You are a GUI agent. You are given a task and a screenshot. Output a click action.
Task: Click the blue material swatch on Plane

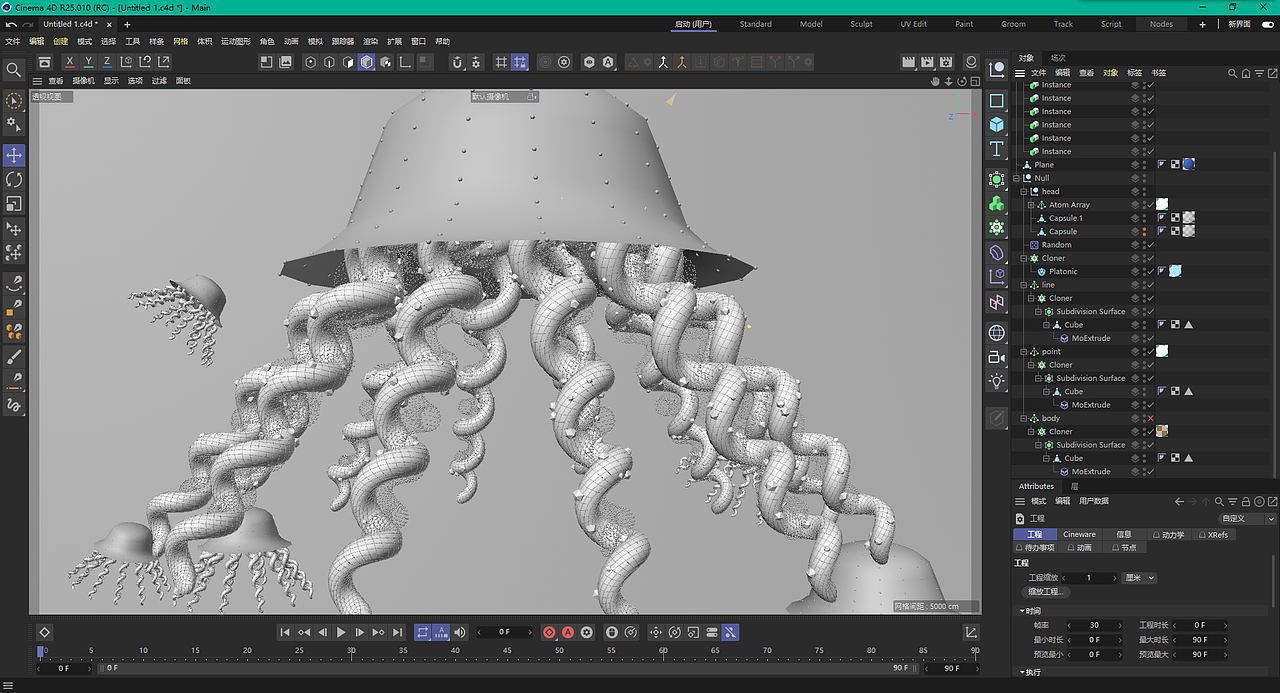tap(1188, 165)
